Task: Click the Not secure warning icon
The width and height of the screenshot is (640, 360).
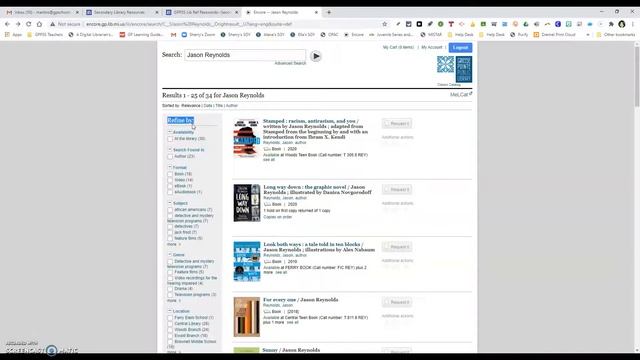Action: pos(52,24)
